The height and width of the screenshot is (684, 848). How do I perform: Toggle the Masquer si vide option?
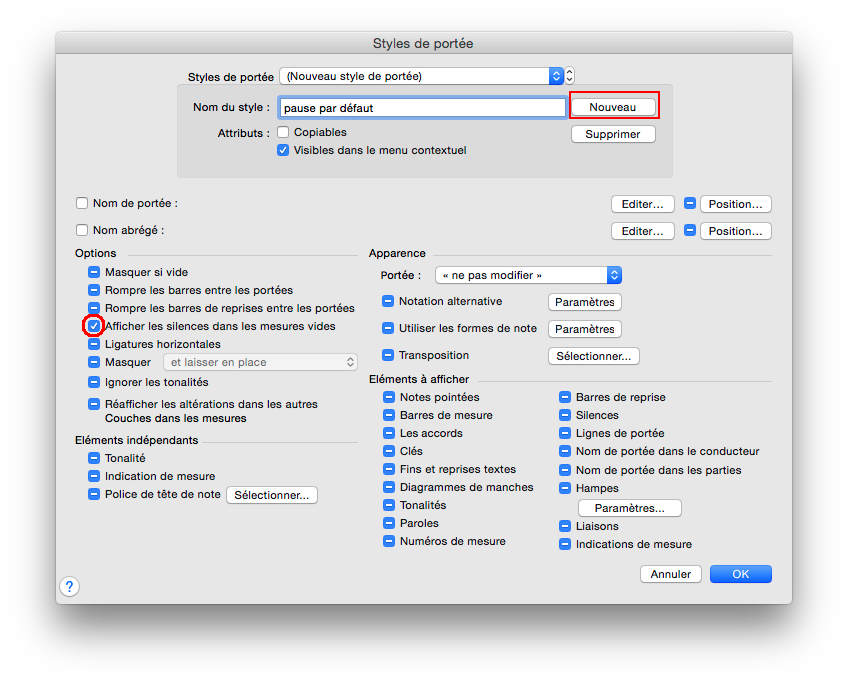coord(94,272)
